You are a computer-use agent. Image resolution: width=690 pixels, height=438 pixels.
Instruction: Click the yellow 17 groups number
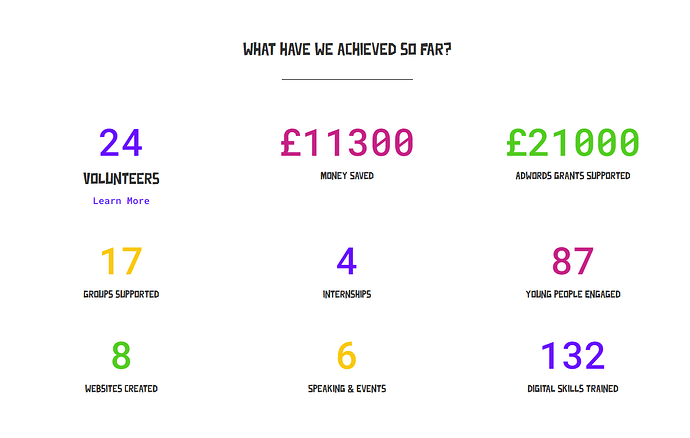121,261
